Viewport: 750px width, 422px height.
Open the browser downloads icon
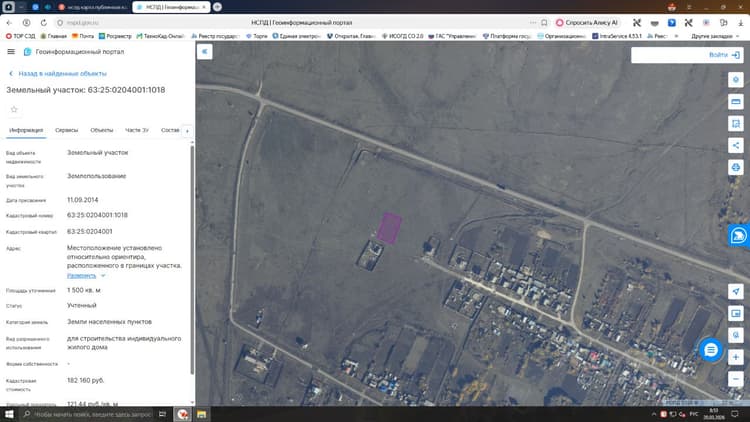click(740, 22)
